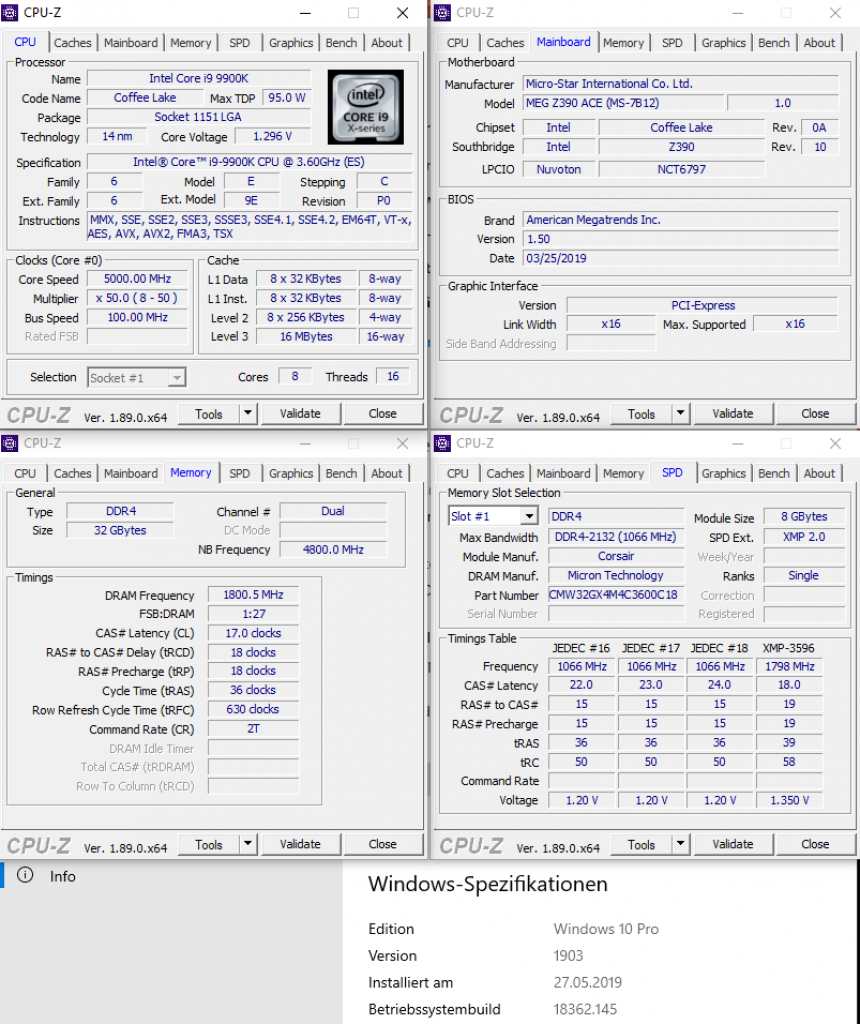The image size is (860, 1024).
Task: Open the Tools dropdown arrow in the CPU window
Action: pyautogui.click(x=247, y=413)
